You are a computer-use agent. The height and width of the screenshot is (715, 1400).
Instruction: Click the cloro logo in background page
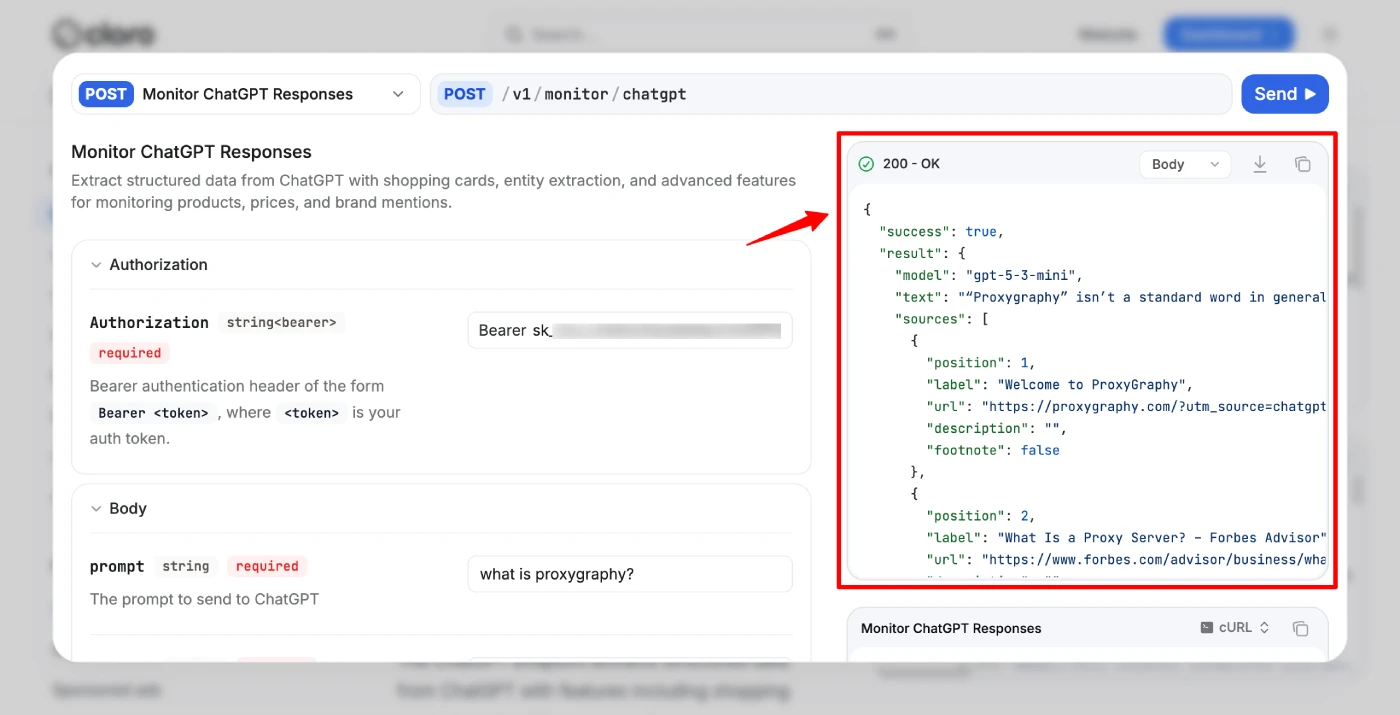pos(104,34)
